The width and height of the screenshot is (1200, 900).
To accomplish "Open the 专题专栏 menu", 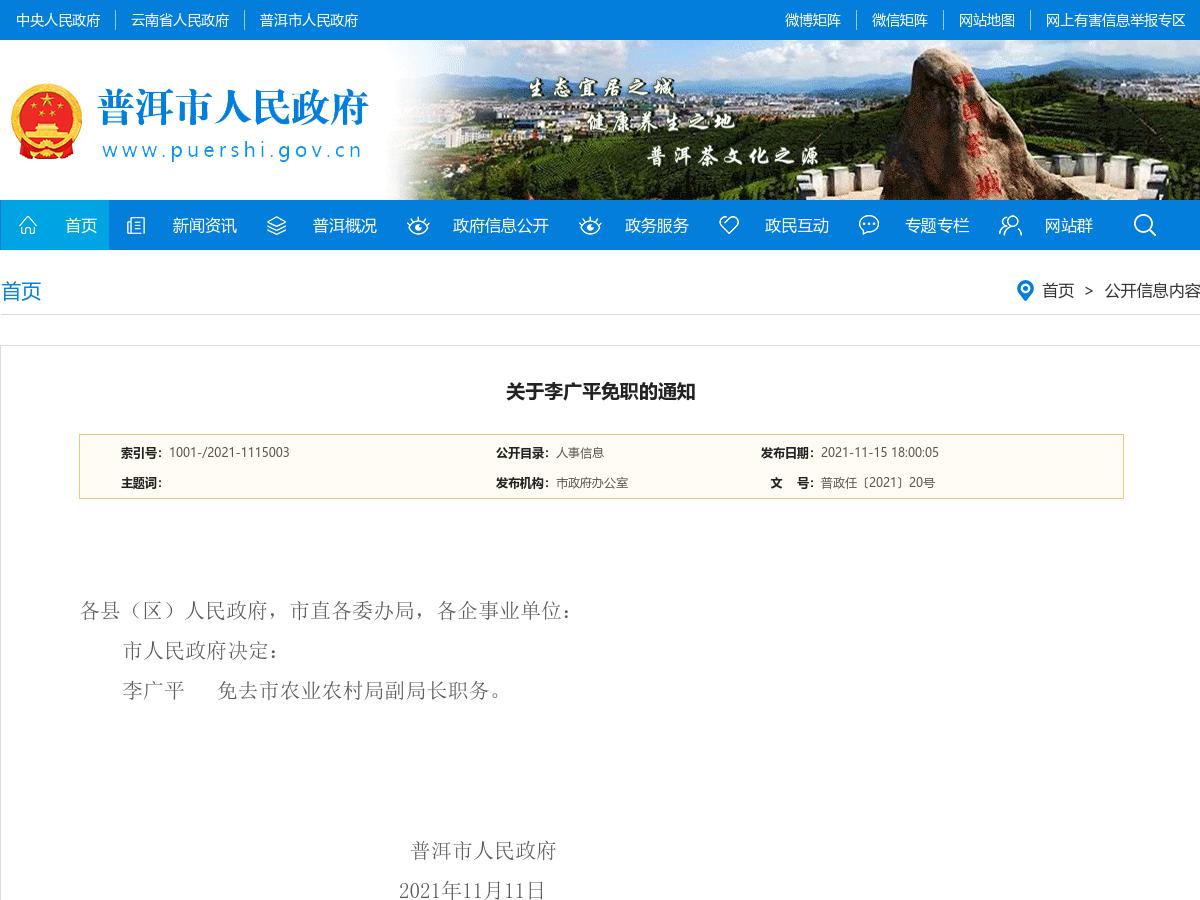I will [937, 225].
